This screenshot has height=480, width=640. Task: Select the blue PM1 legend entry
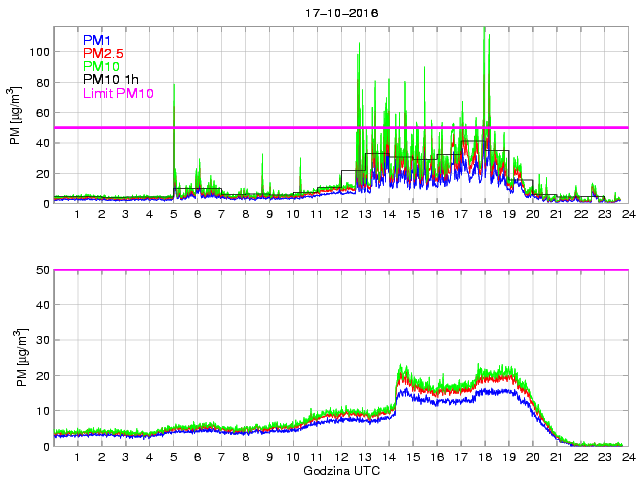point(98,40)
